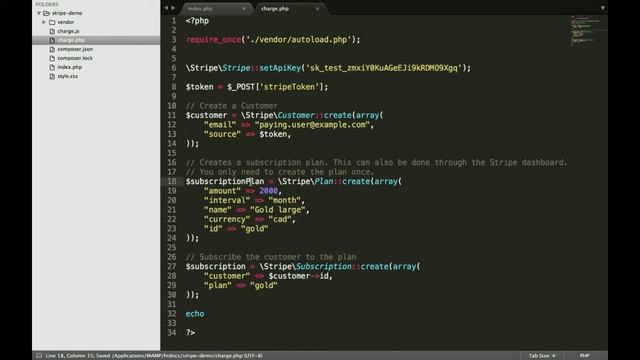Image resolution: width=640 pixels, height=360 pixels.
Task: Open style.css in the sidebar
Action: (x=67, y=76)
